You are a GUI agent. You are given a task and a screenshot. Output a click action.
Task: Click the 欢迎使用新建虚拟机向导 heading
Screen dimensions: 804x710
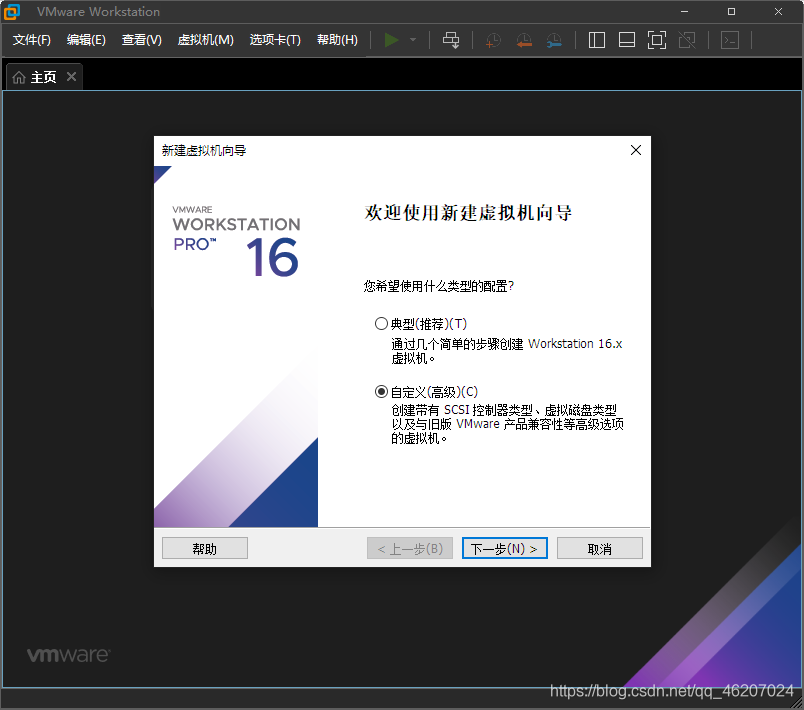pos(468,213)
